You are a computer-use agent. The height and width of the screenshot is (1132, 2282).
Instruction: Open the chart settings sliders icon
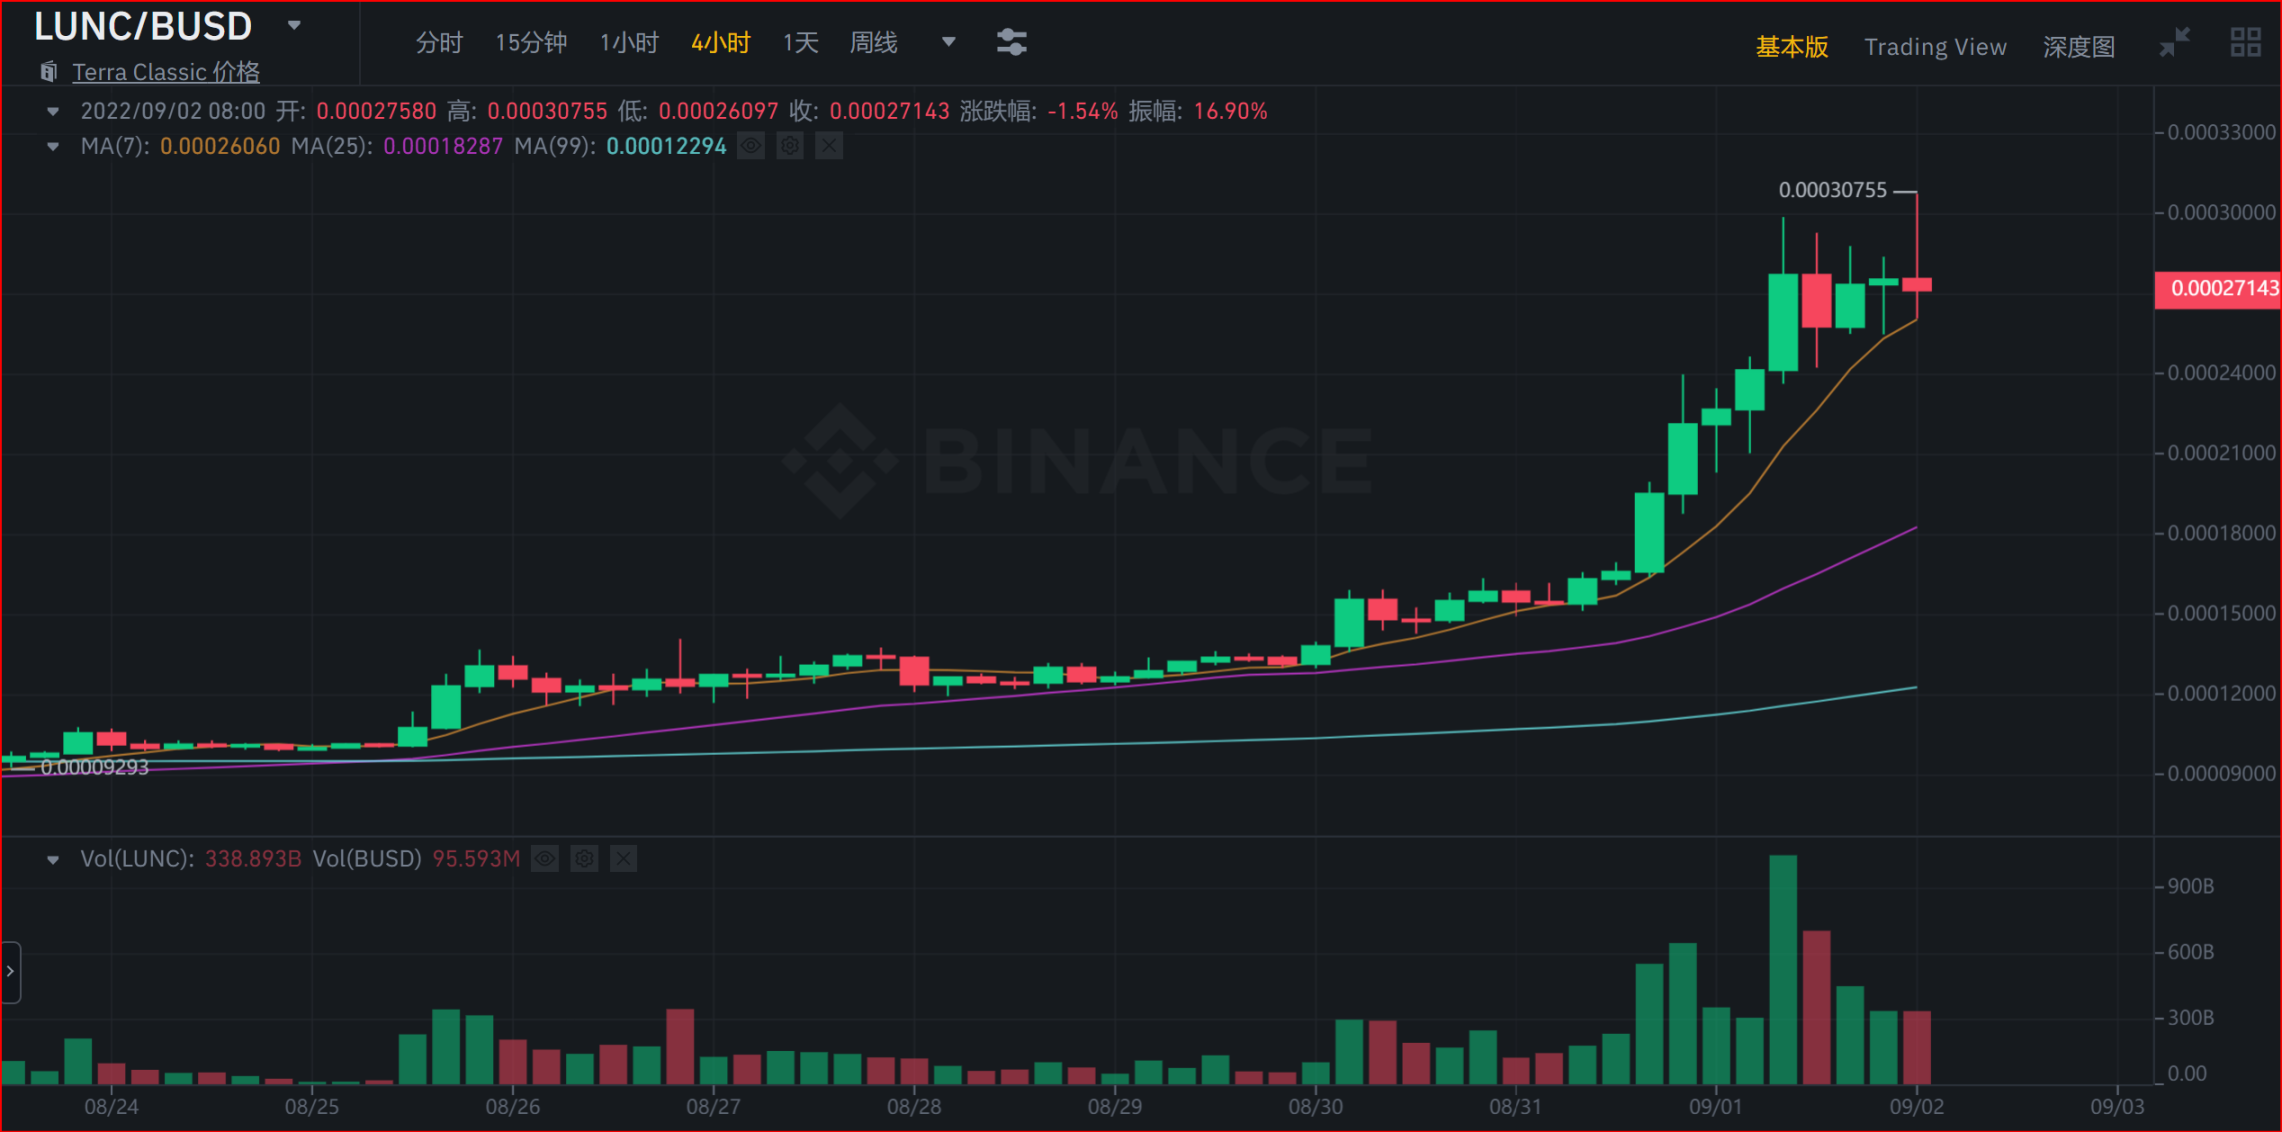click(x=1011, y=42)
